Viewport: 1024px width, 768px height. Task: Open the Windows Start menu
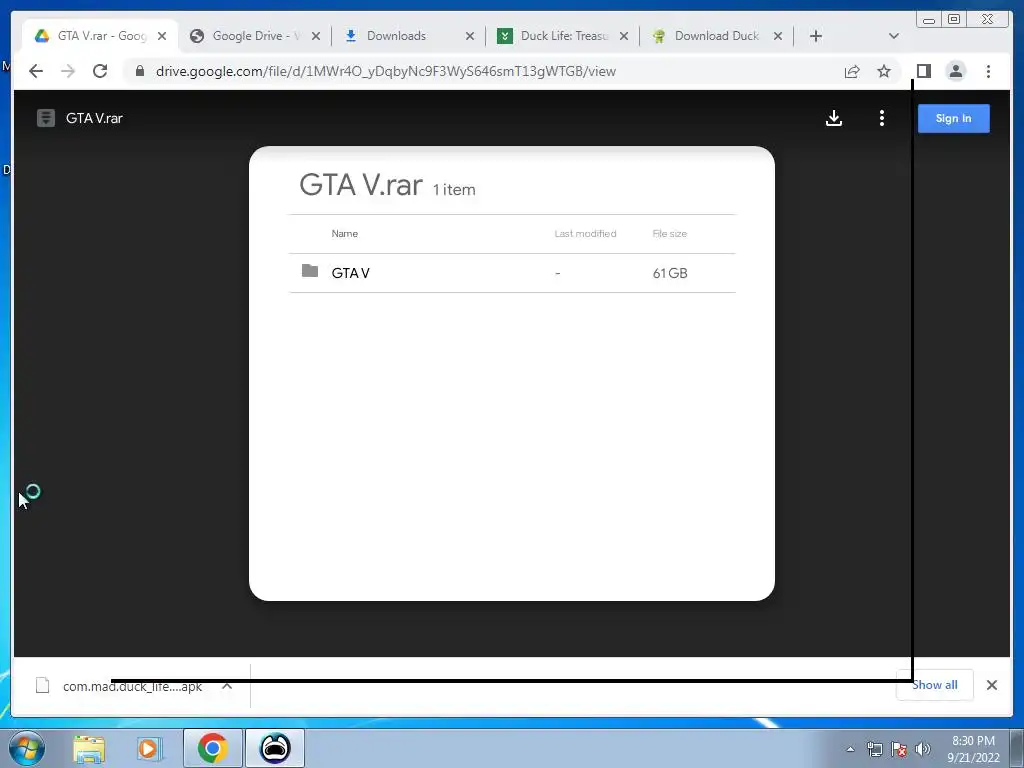click(27, 748)
